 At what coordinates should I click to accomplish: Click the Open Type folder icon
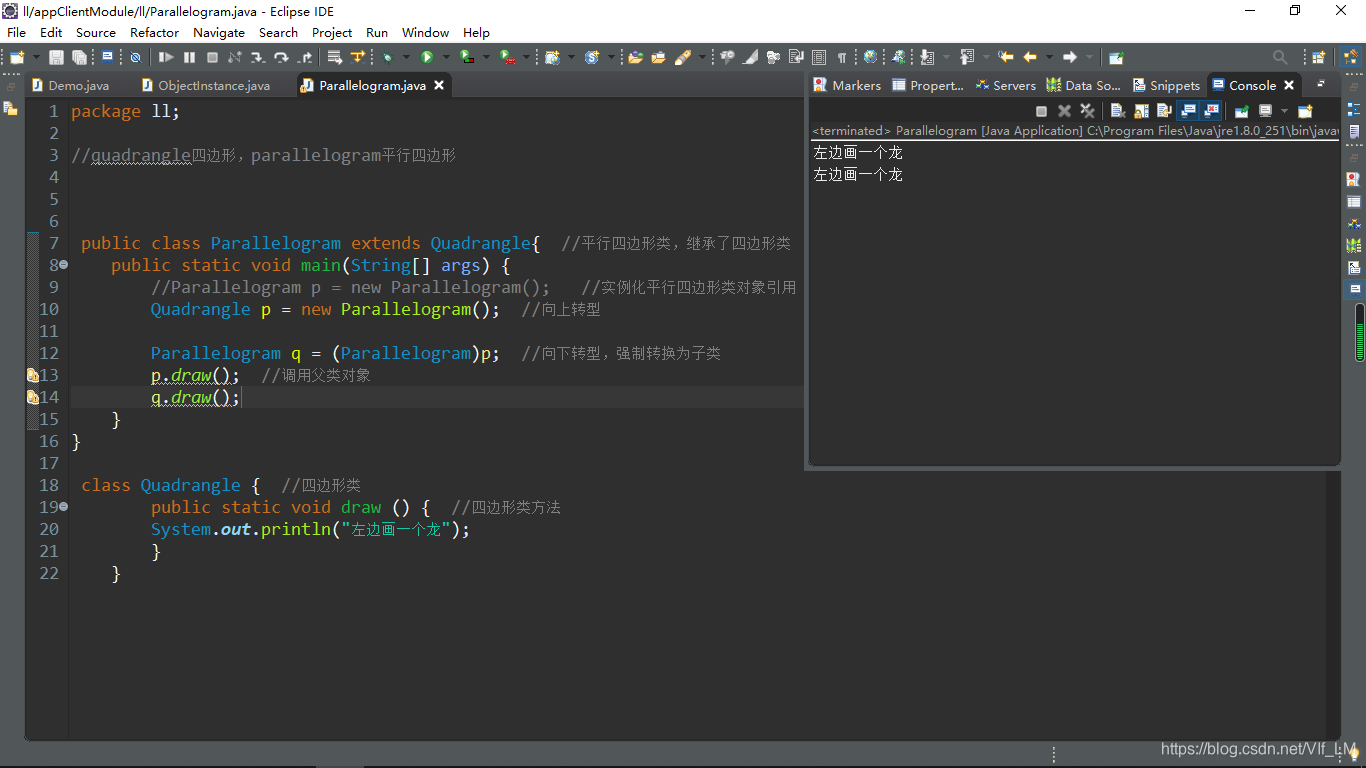[x=635, y=57]
